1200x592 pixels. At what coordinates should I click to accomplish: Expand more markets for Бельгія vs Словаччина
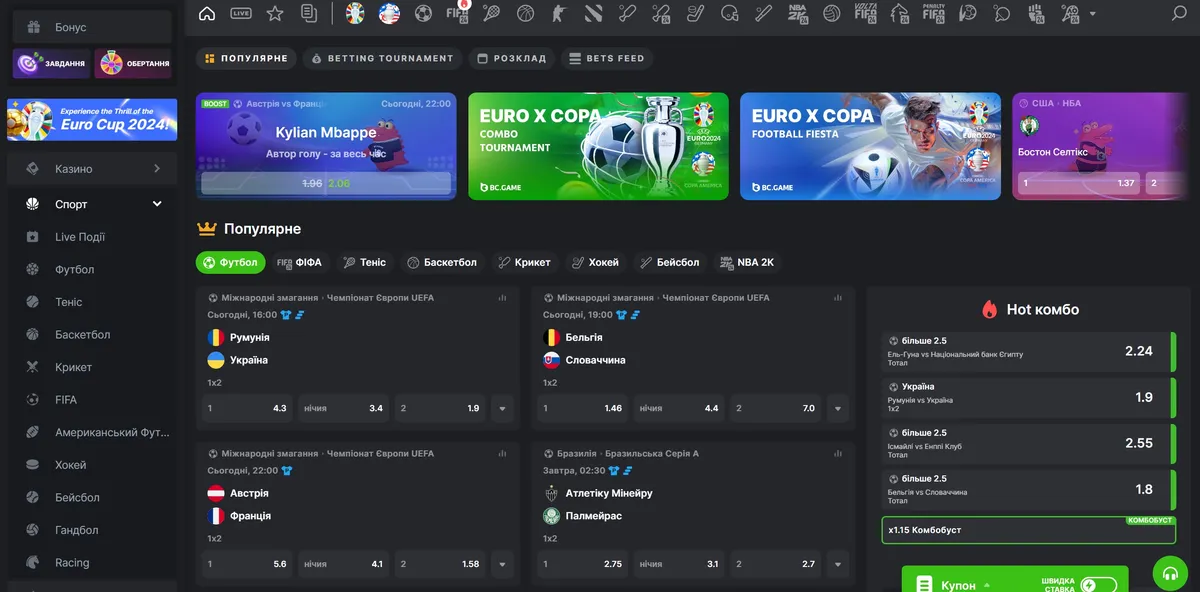[x=838, y=408]
